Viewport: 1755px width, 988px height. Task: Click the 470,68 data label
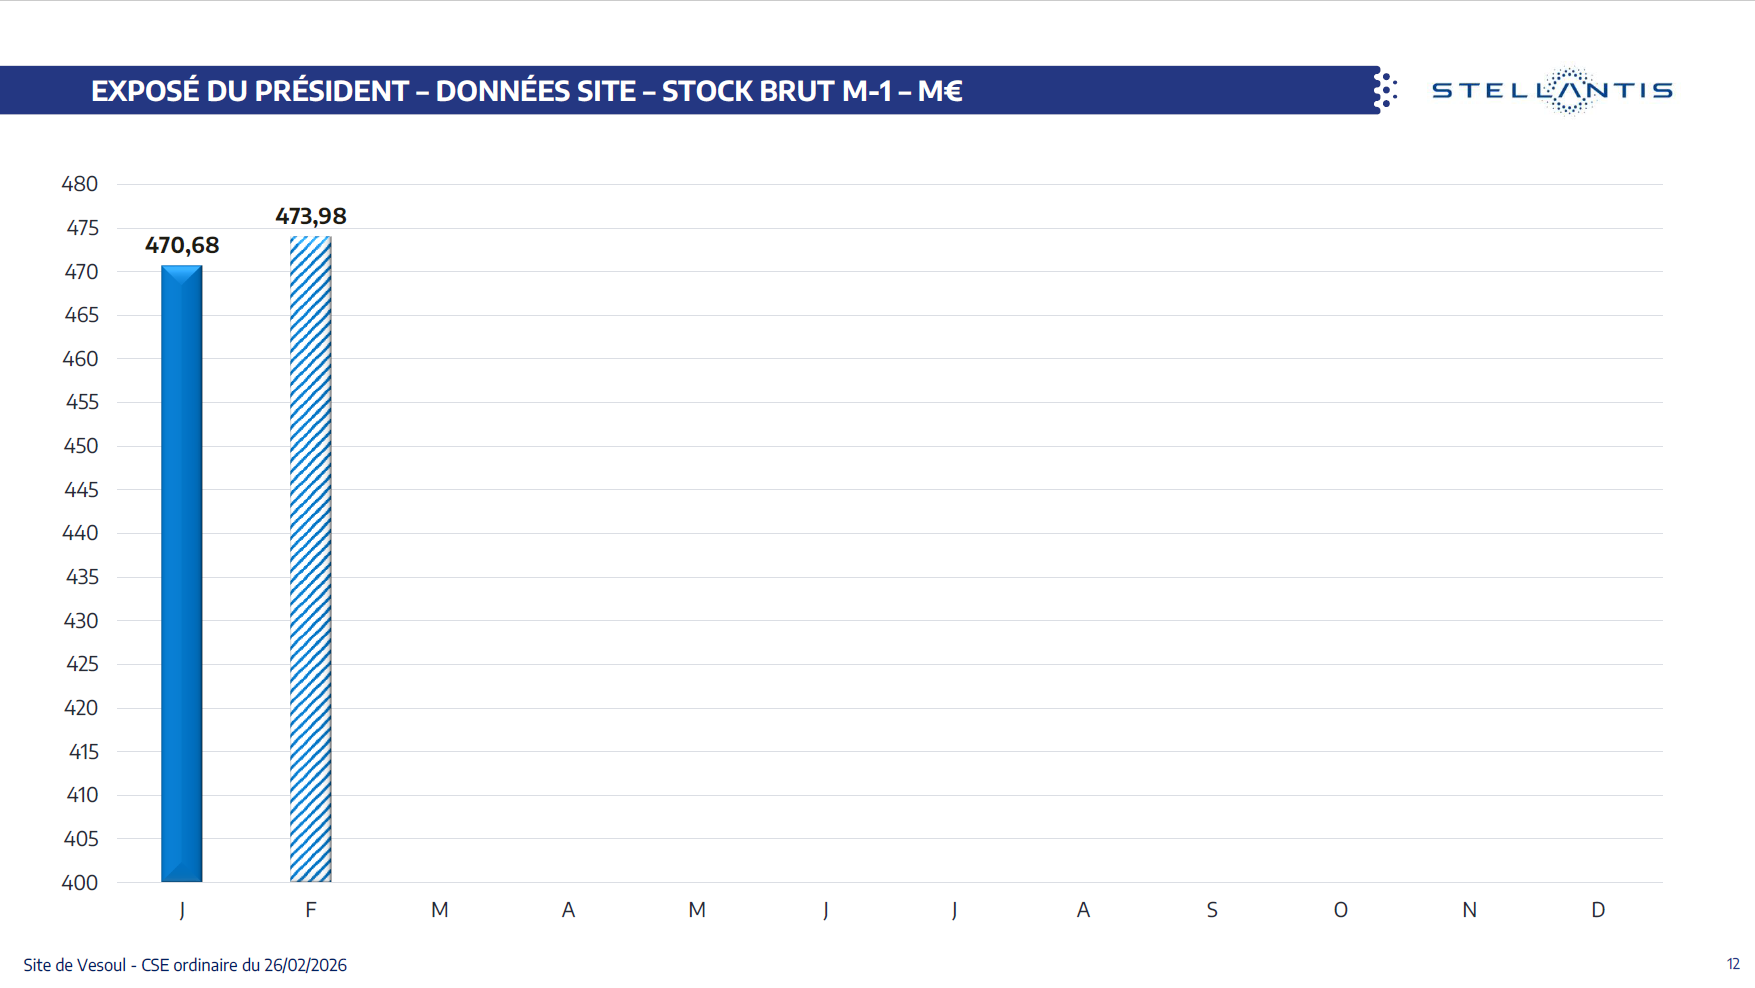click(x=182, y=245)
